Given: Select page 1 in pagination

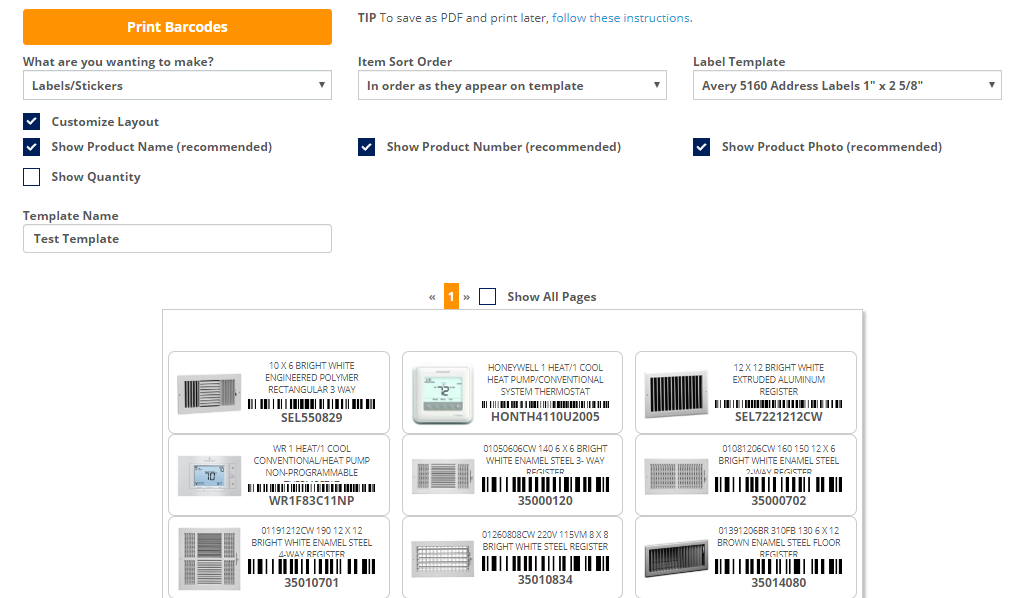Looking at the screenshot, I should [451, 297].
